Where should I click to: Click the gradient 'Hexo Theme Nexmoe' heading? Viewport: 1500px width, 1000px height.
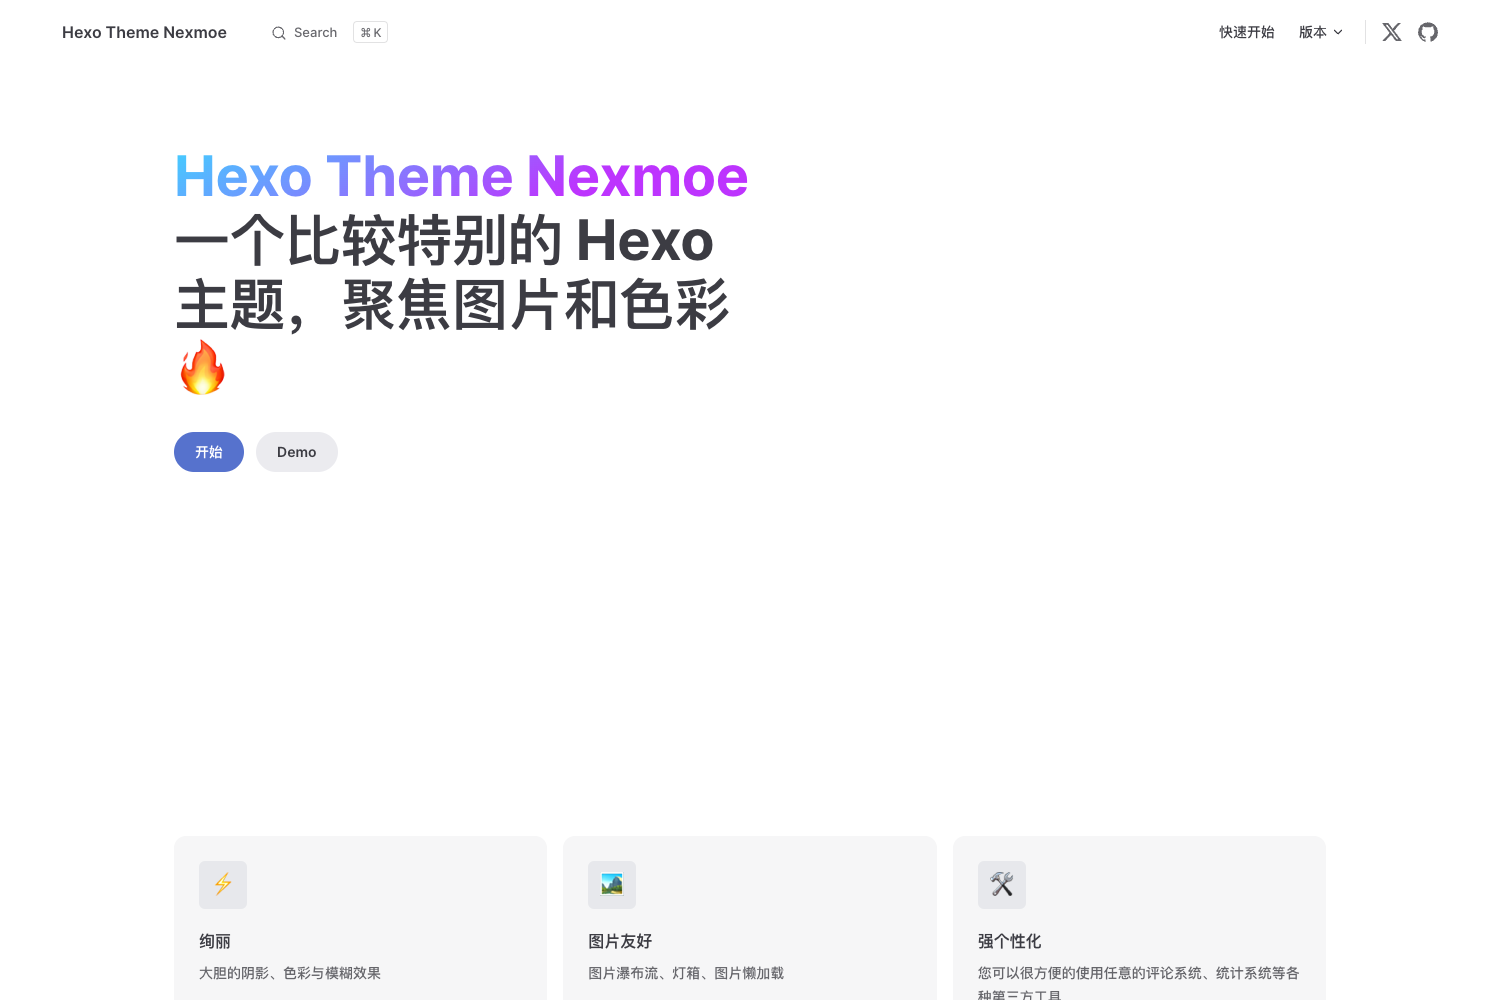click(461, 176)
